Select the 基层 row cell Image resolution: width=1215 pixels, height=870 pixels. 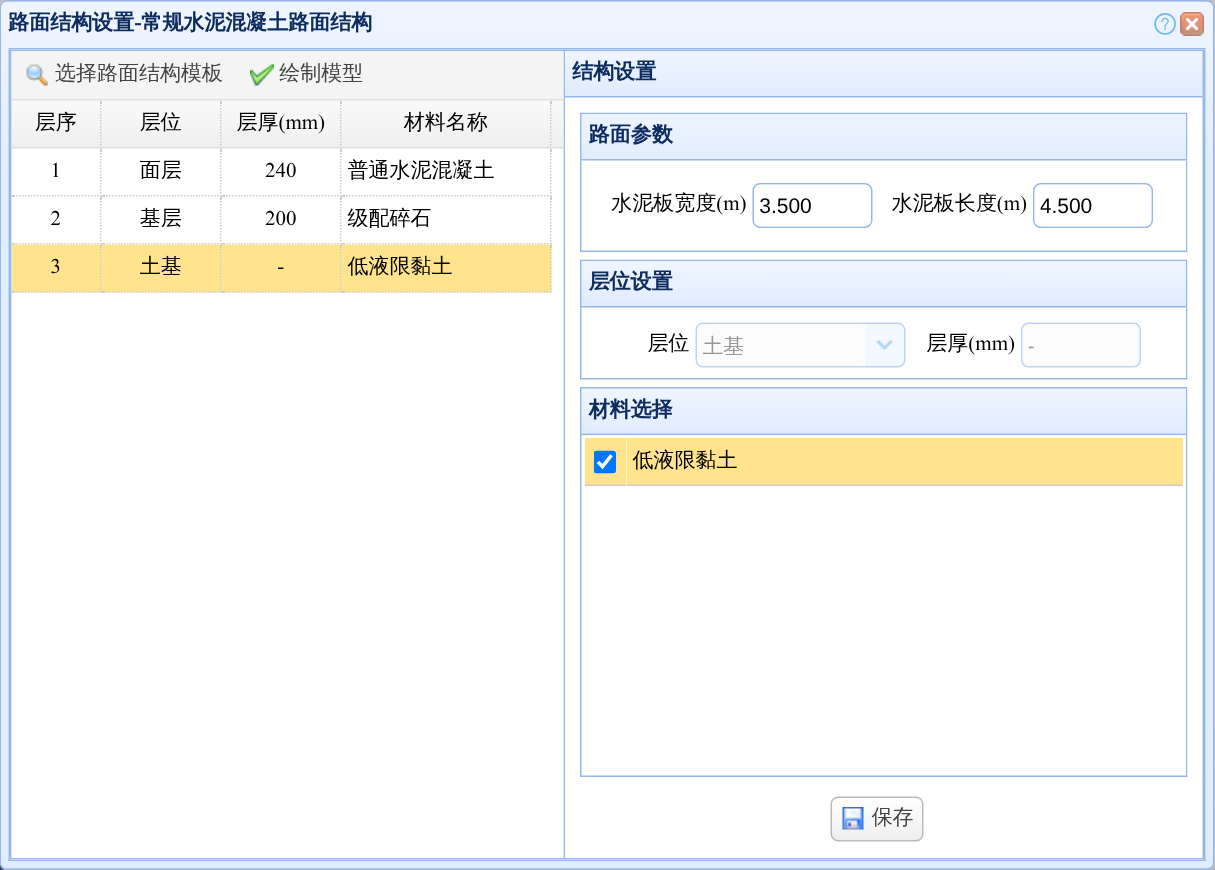[161, 219]
